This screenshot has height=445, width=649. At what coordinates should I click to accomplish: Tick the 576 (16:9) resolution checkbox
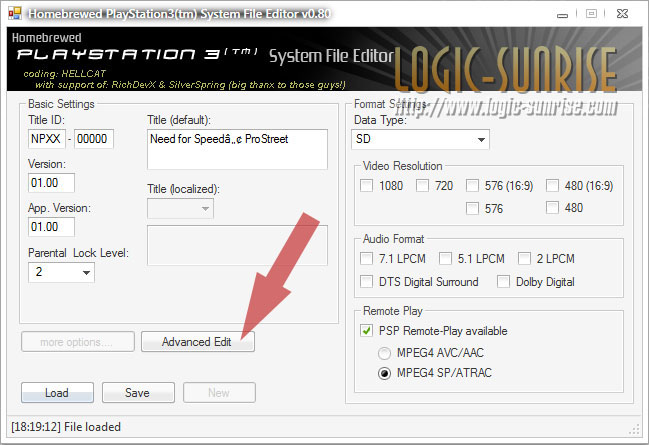point(472,185)
